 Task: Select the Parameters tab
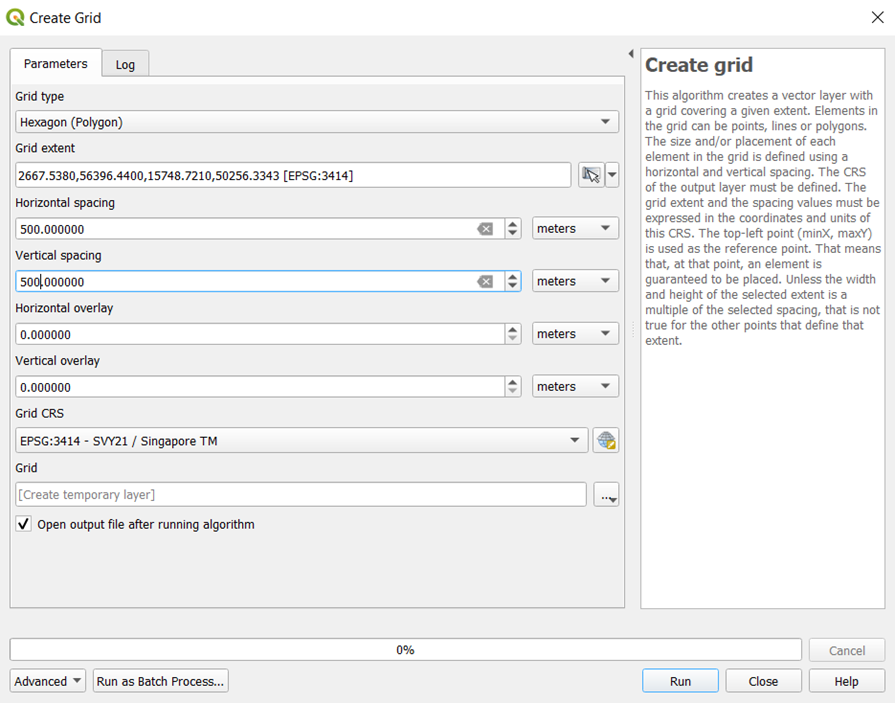(x=56, y=63)
